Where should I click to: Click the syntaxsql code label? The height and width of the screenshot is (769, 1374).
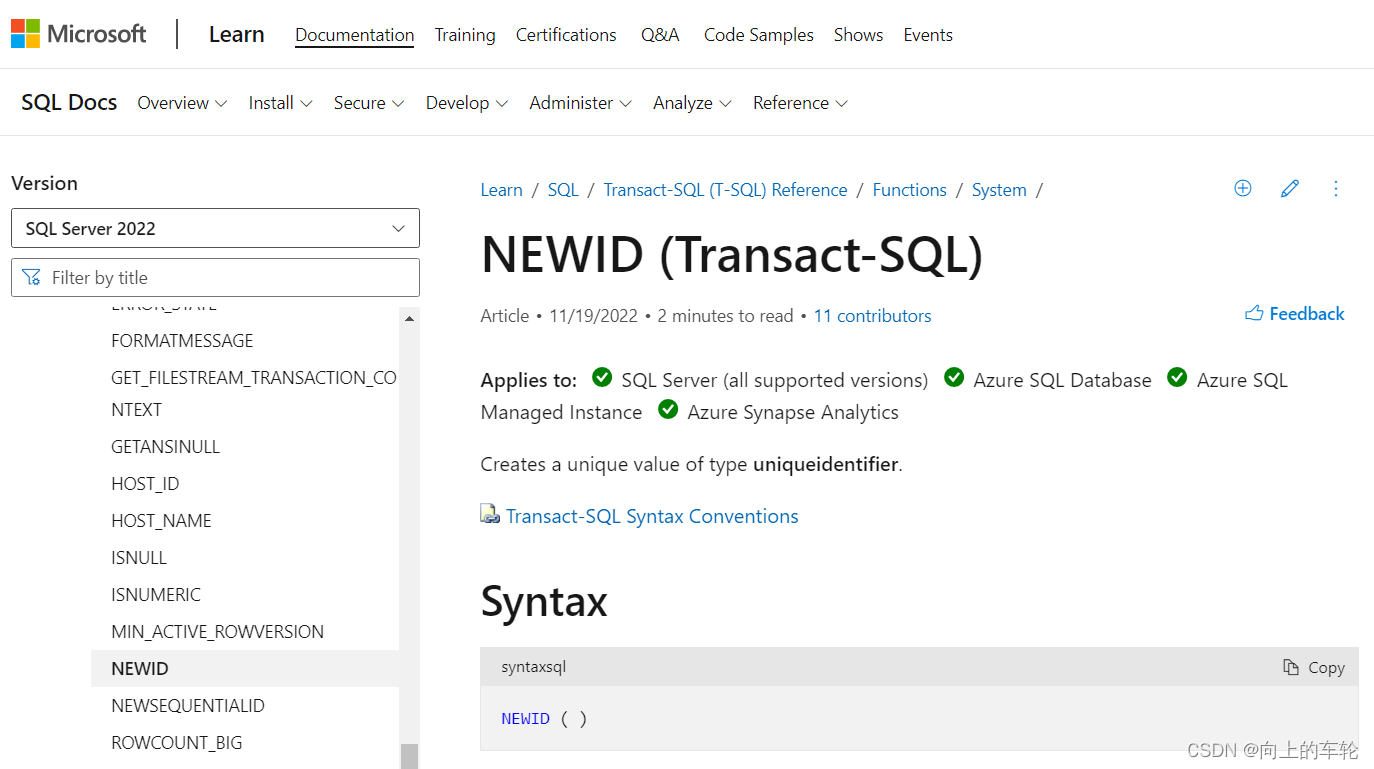pyautogui.click(x=533, y=667)
